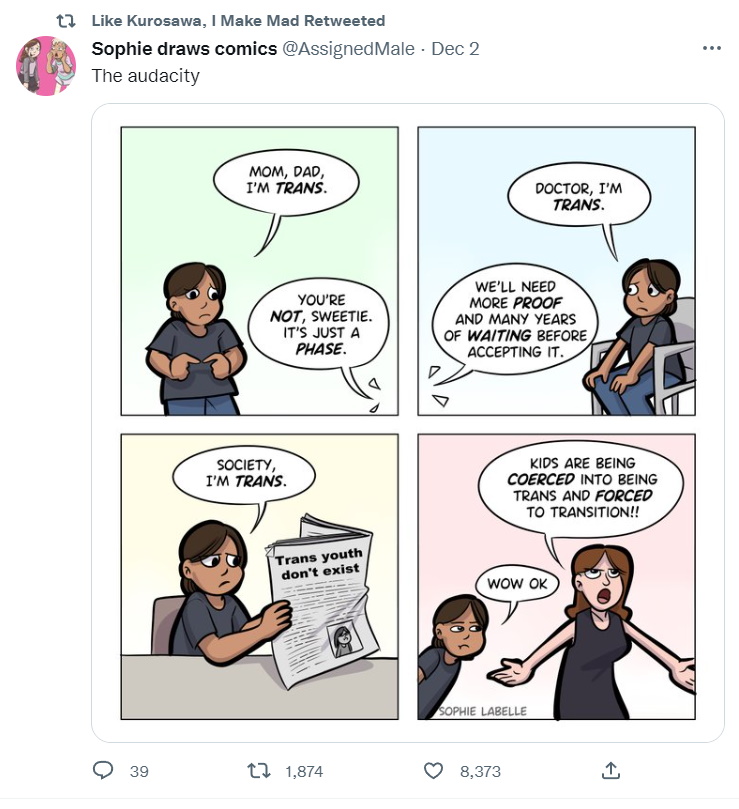The height and width of the screenshot is (809, 739).
Task: Retweet using the retweet arrows icon
Action: [257, 771]
